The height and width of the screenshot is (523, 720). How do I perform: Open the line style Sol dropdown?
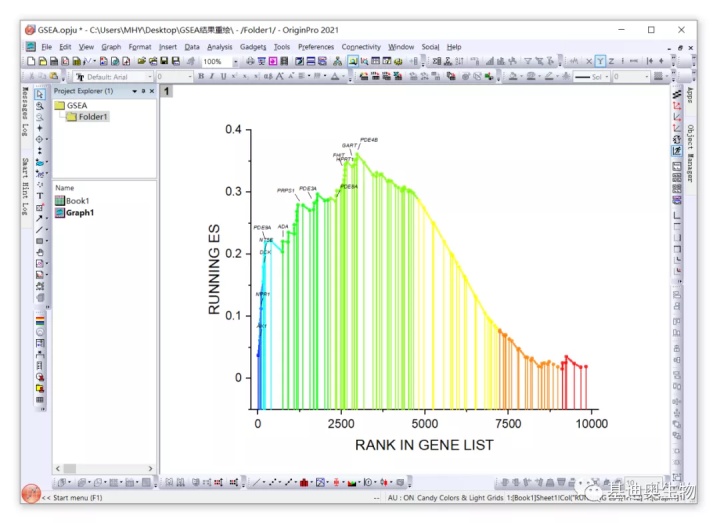pos(607,77)
